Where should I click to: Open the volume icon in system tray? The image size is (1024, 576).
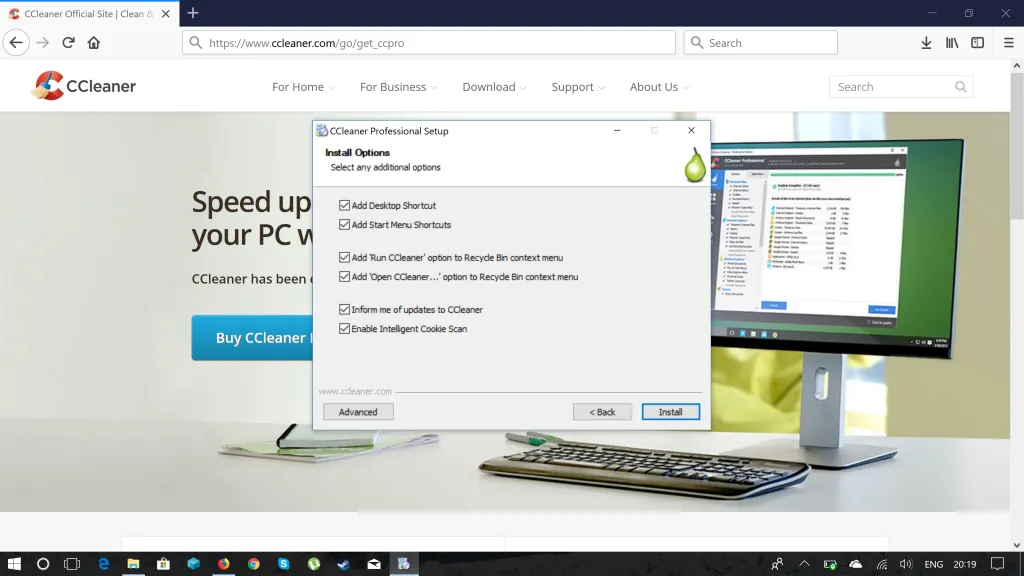pos(905,564)
